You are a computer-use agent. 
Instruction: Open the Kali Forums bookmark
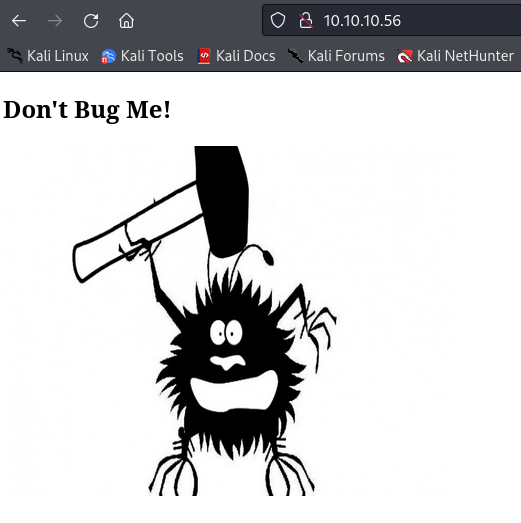[336, 56]
